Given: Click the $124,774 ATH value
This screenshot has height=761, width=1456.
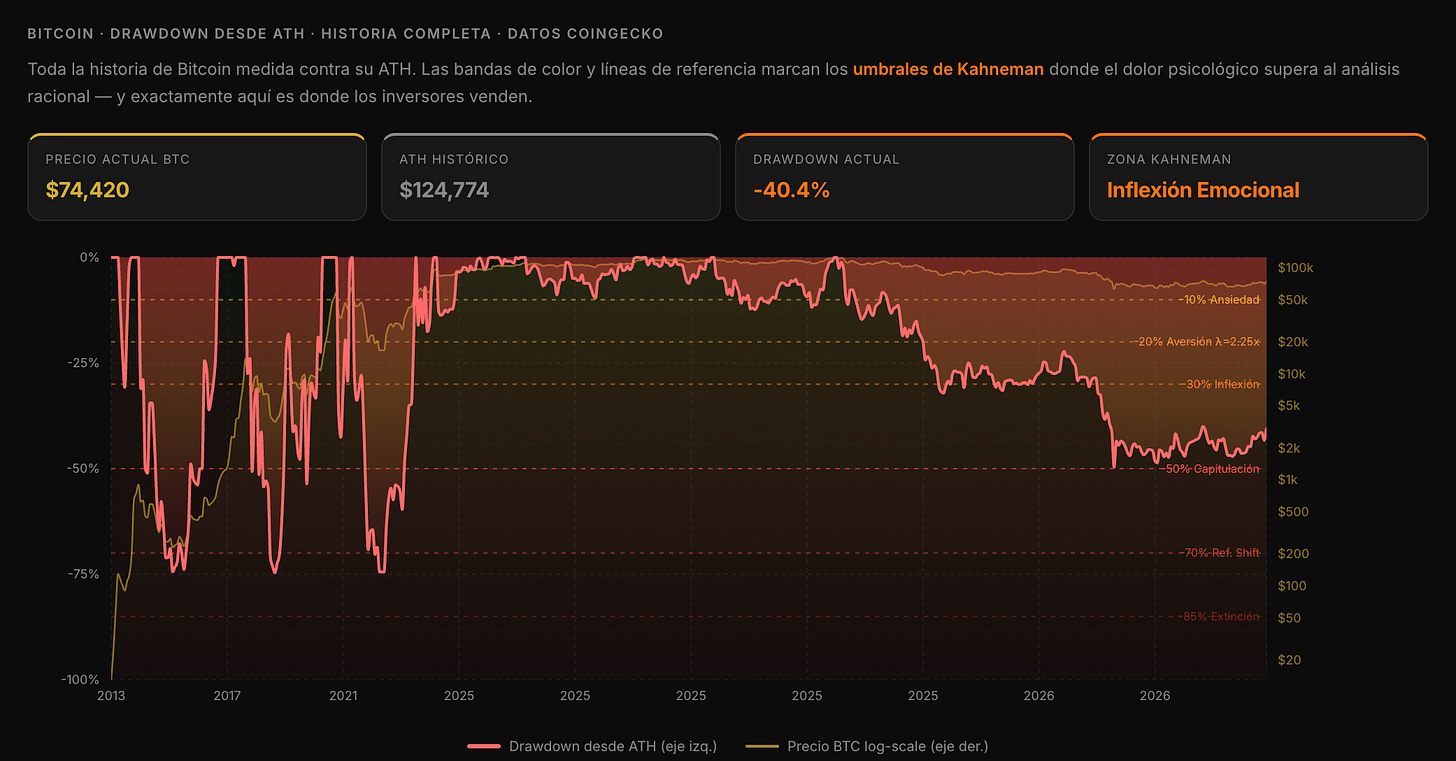Looking at the screenshot, I should [x=444, y=189].
